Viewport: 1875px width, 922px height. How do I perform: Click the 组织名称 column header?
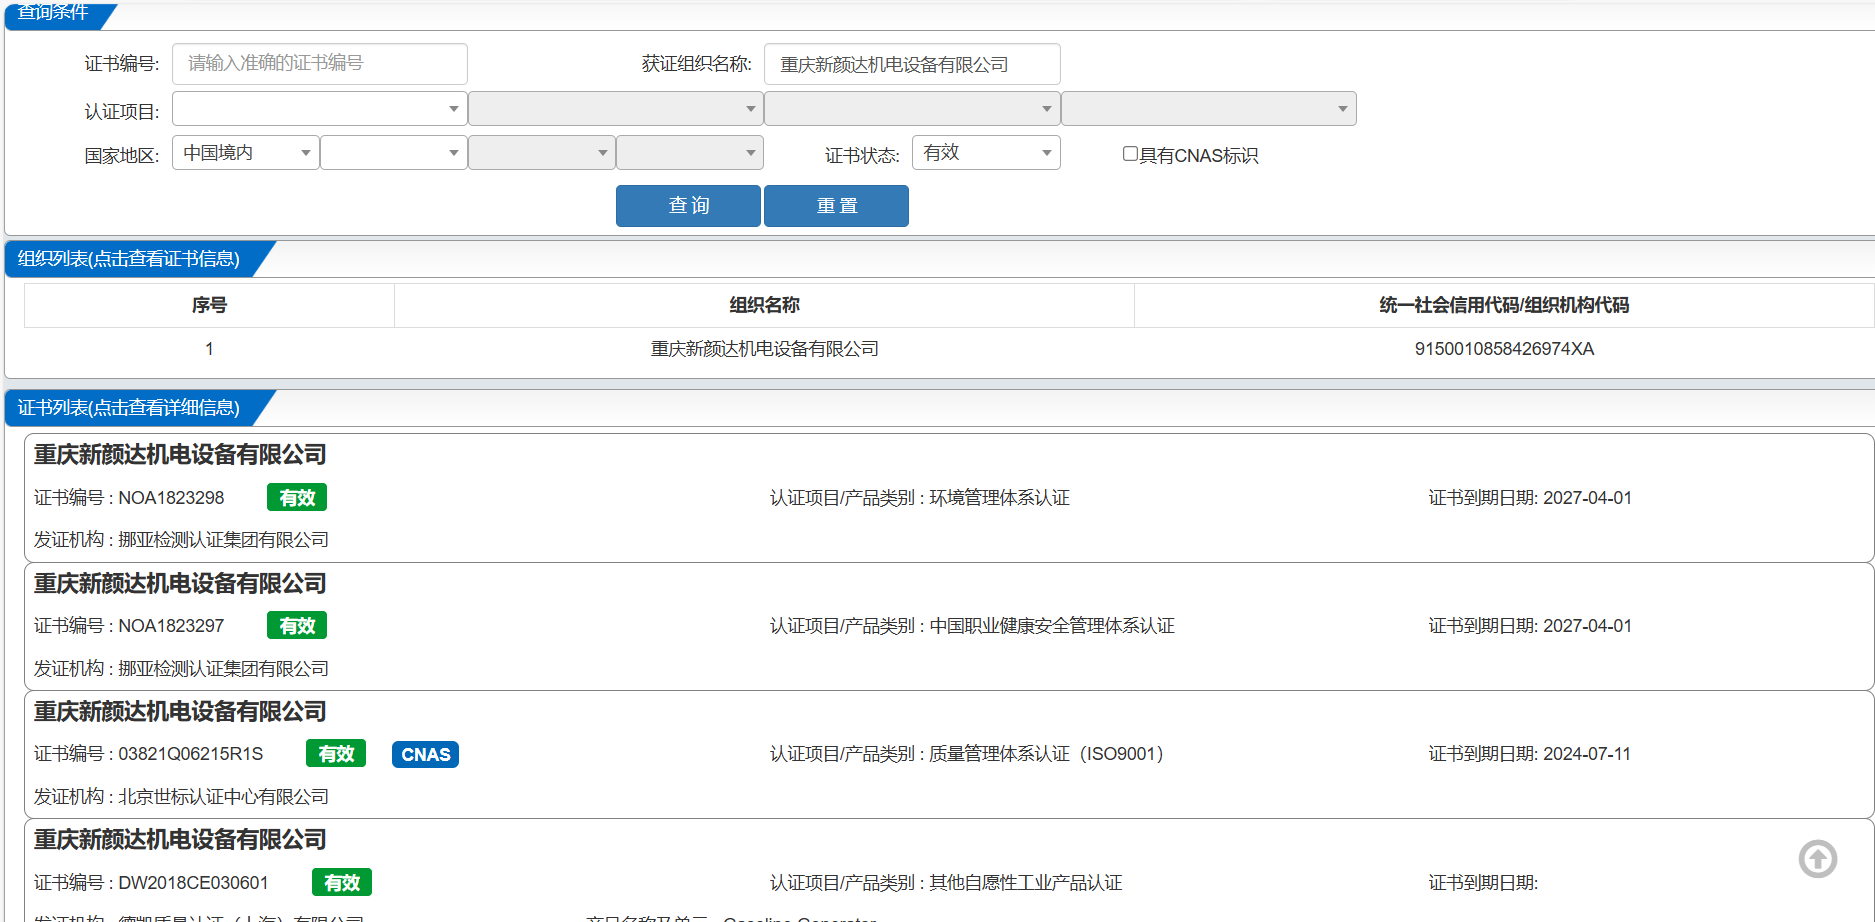pos(764,305)
